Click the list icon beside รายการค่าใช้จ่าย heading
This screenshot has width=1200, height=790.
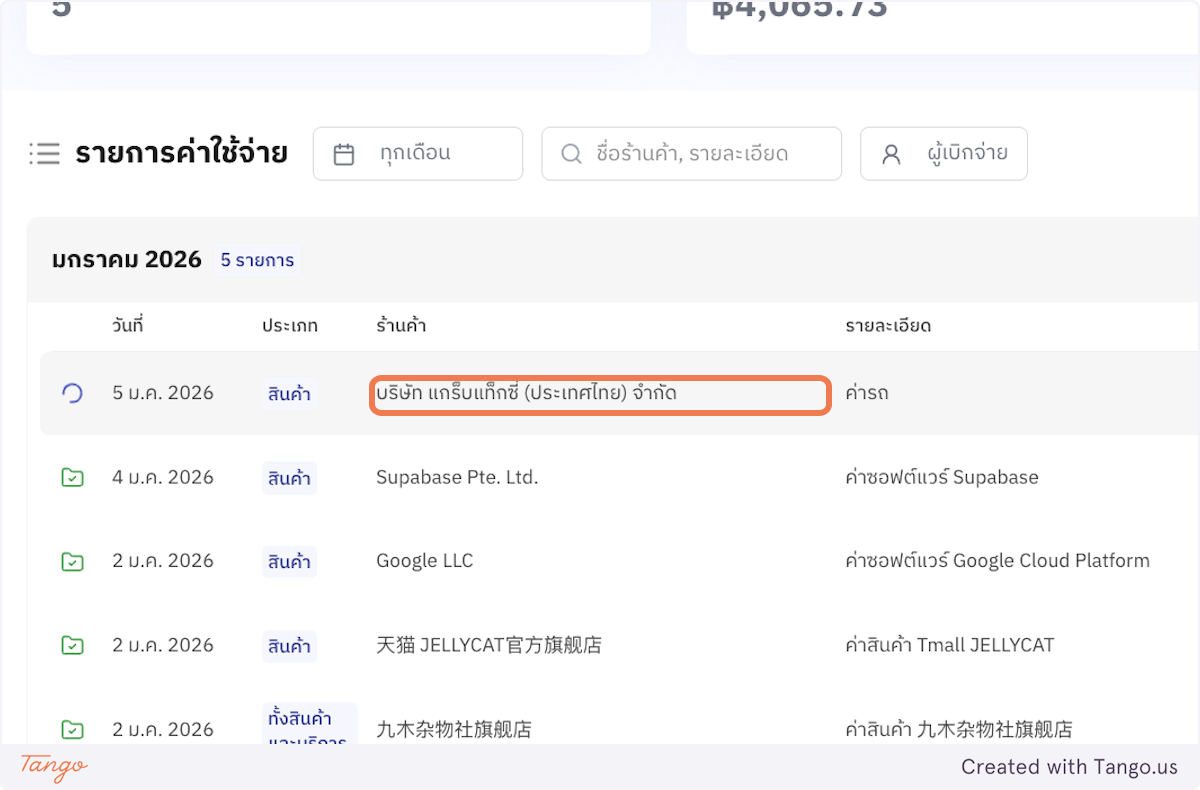click(x=45, y=153)
